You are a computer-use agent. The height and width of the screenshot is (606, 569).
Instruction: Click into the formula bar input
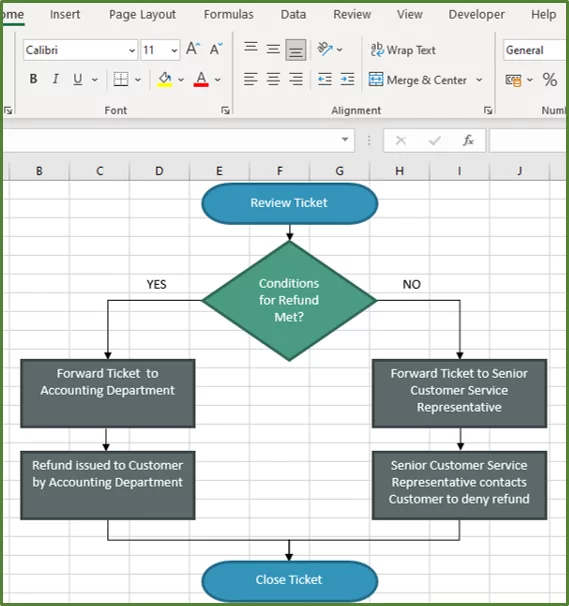tap(528, 141)
